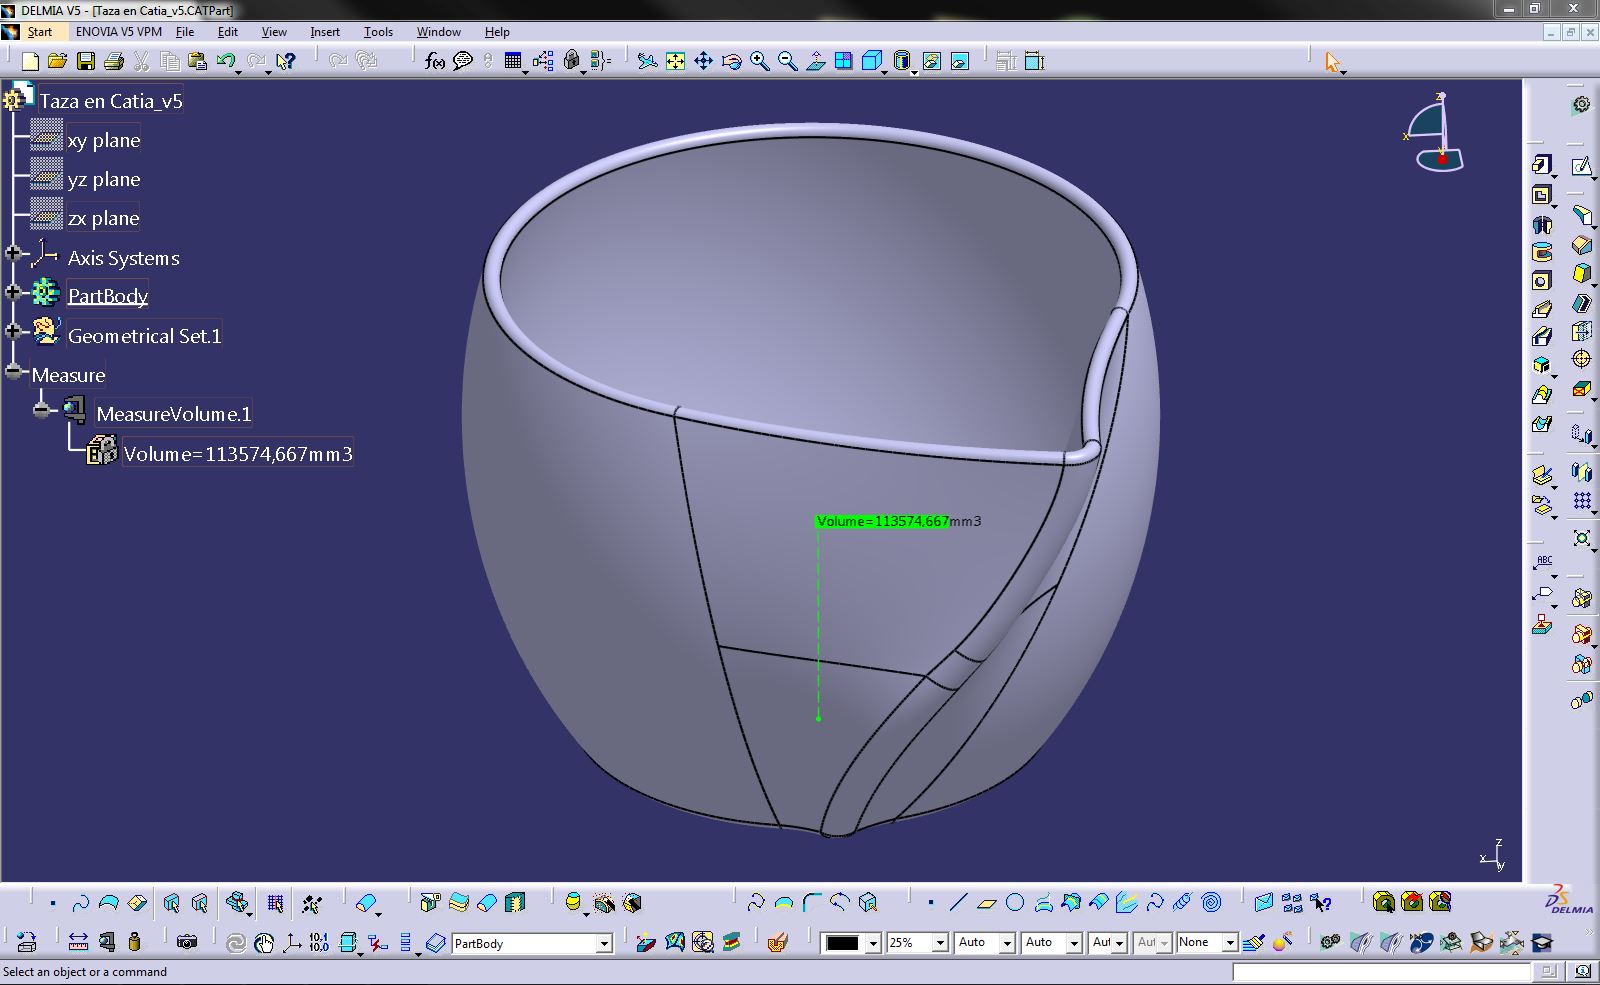Image resolution: width=1600 pixels, height=985 pixels.
Task: Expand the Axis Systems tree node
Action: 13,254
